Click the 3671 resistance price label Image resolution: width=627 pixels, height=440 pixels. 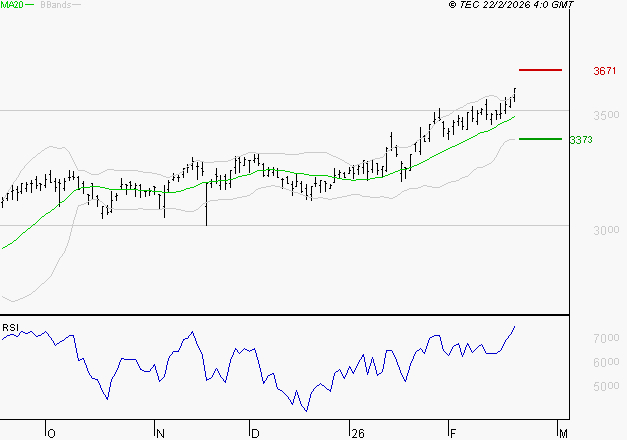(x=604, y=71)
